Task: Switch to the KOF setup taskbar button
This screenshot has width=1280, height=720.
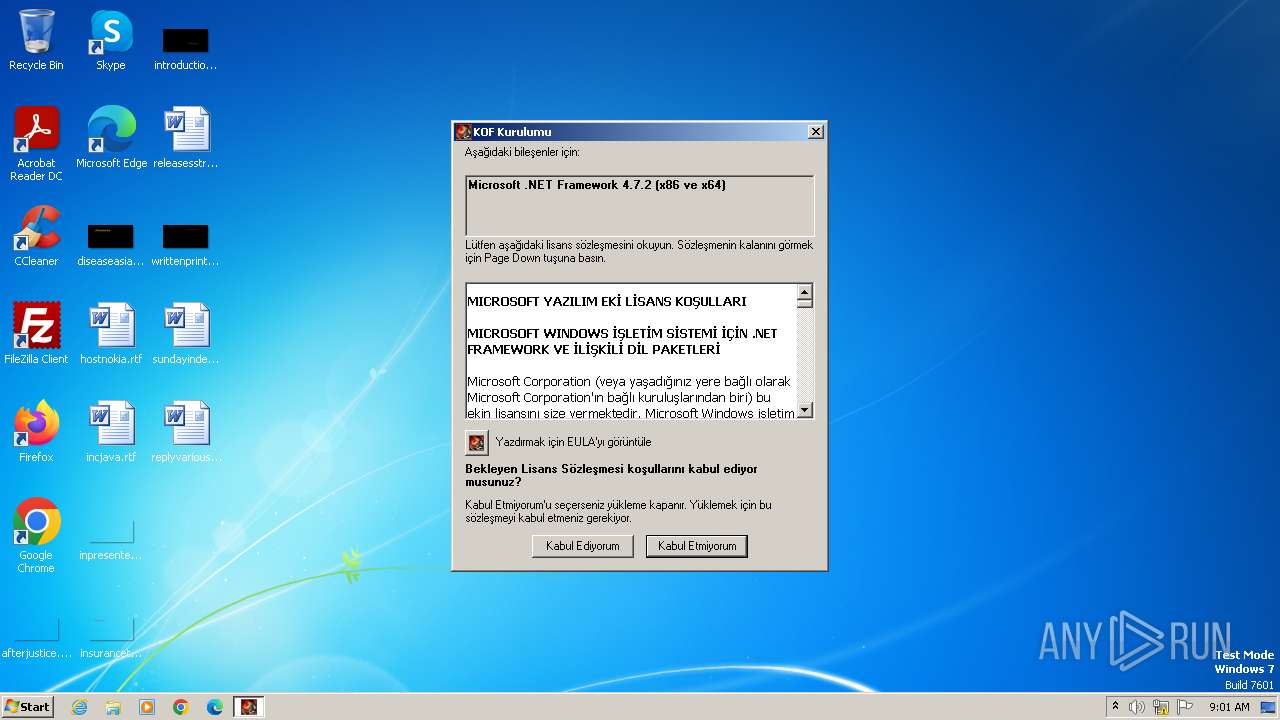Action: coord(249,707)
